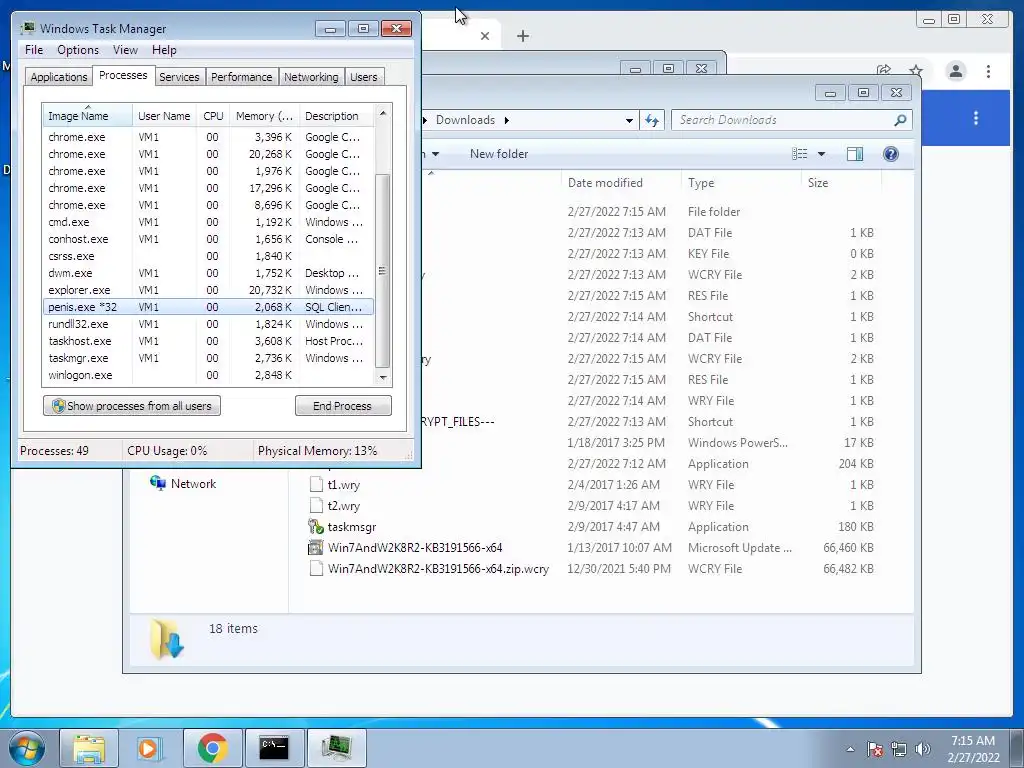
Task: Close the current Chrome tab
Action: [x=485, y=36]
